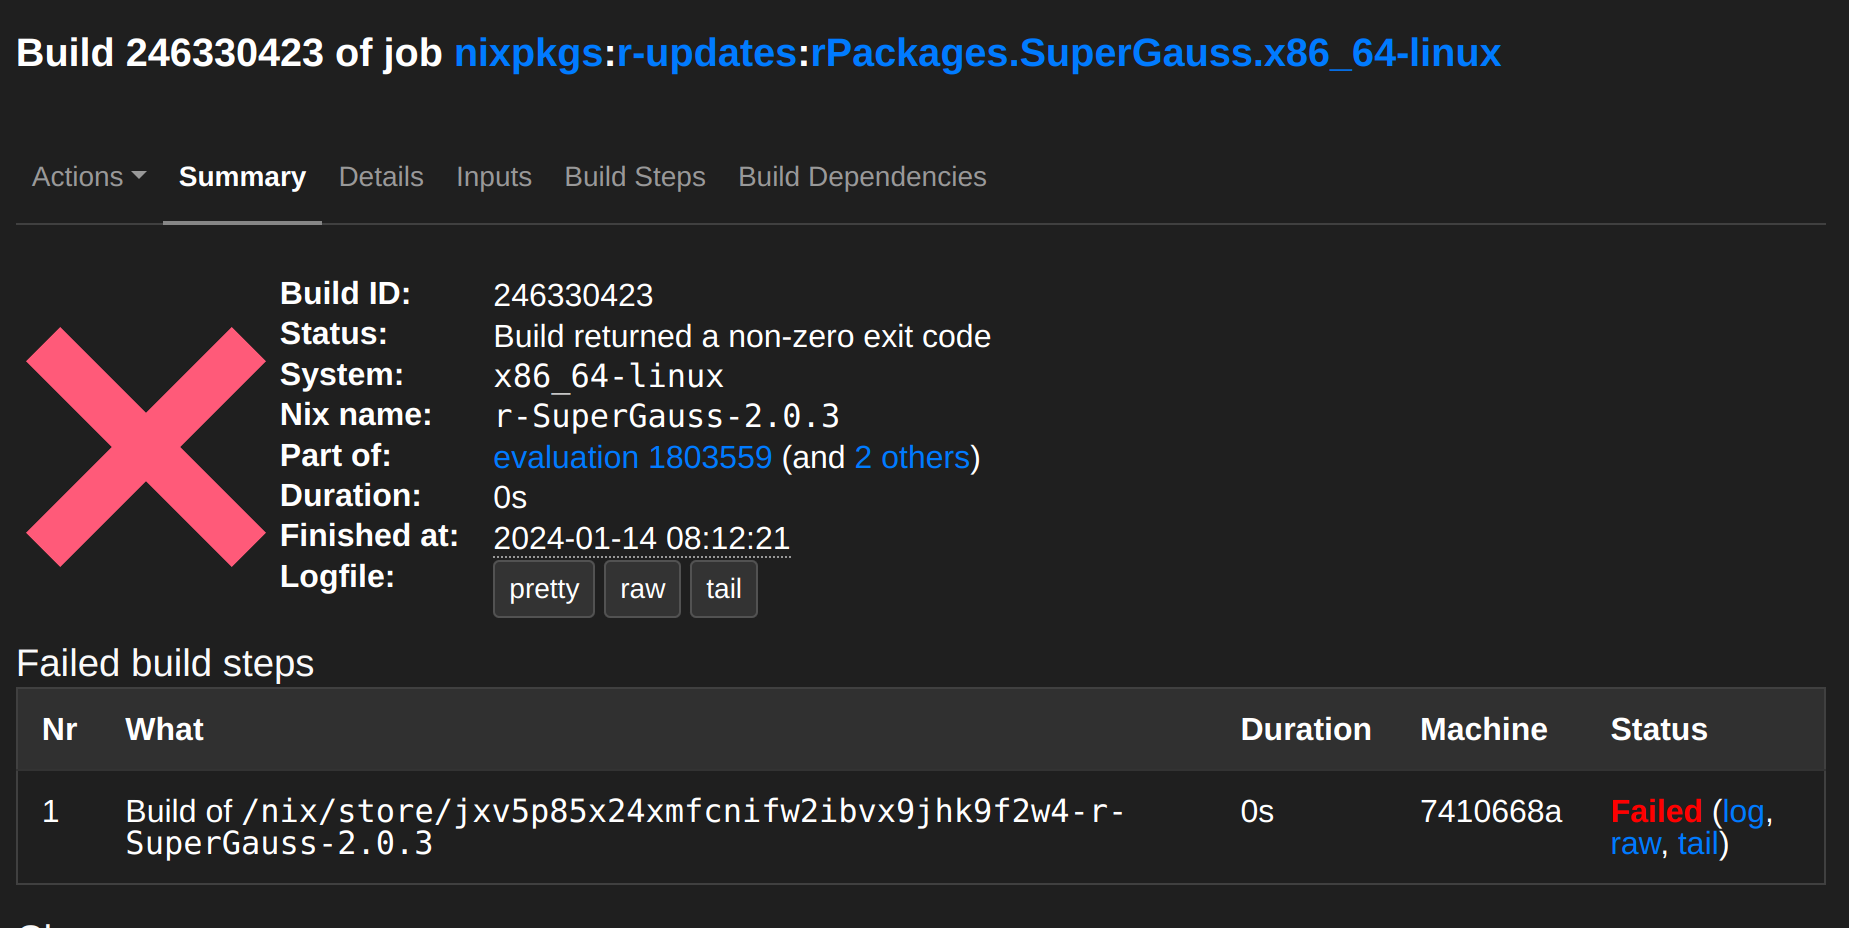View the tail logfile button

(x=724, y=589)
